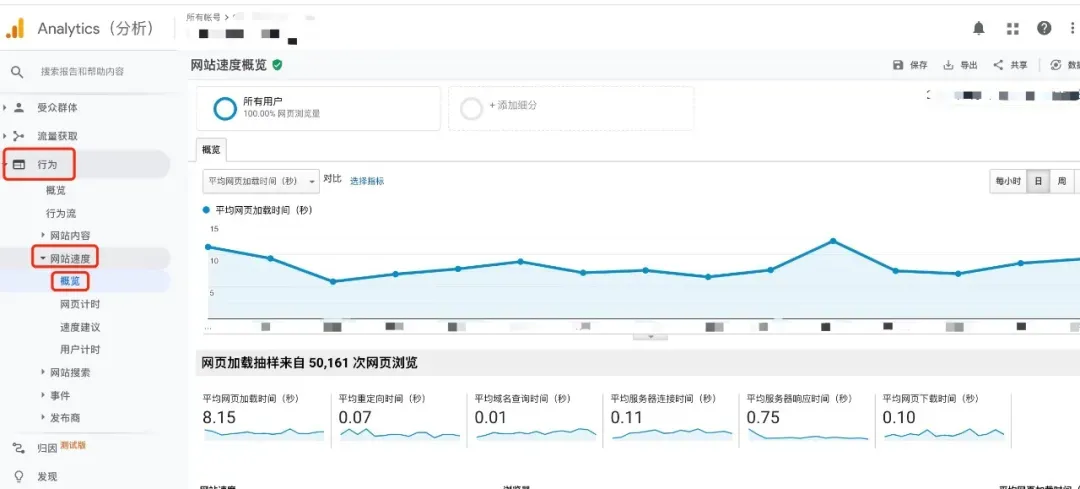1080x489 pixels.
Task: Switch chart to 日 granularity
Action: [1038, 182]
